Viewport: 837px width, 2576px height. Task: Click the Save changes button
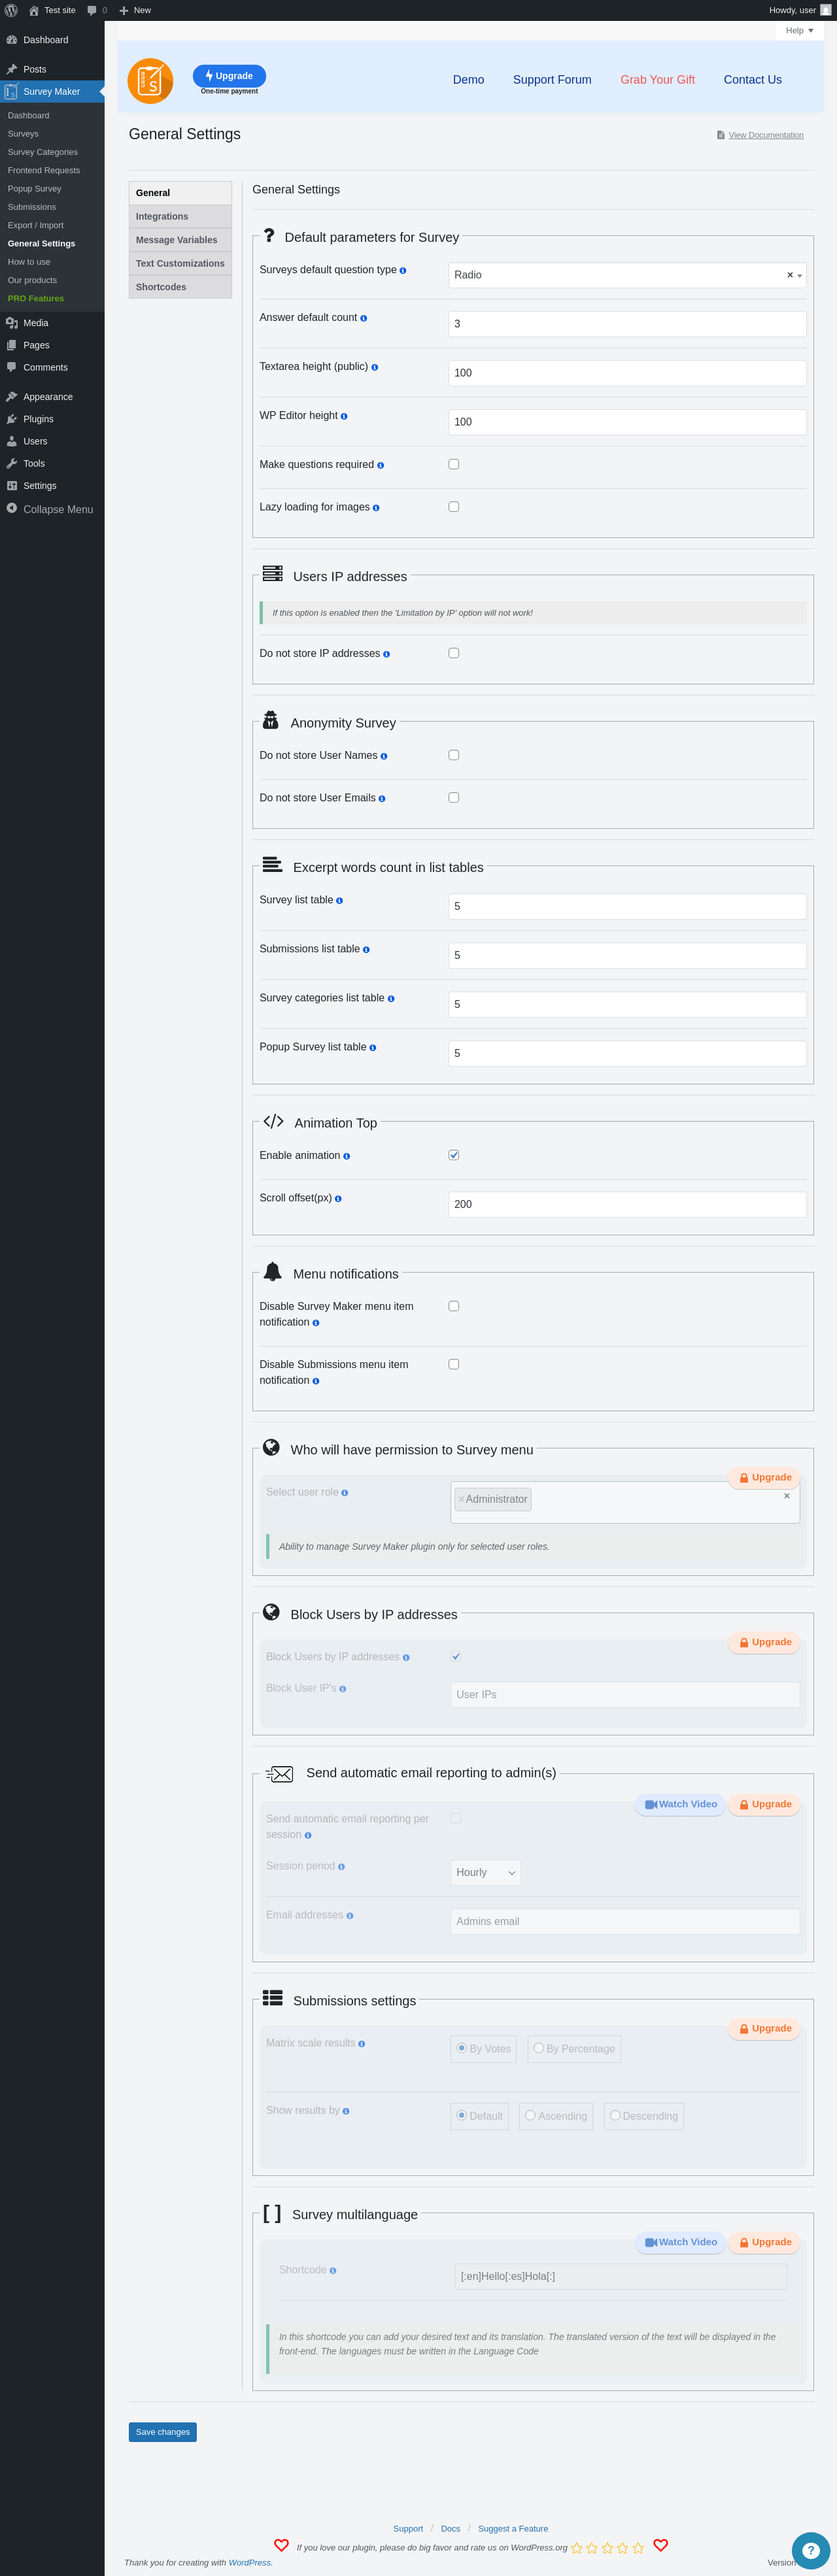[163, 2432]
